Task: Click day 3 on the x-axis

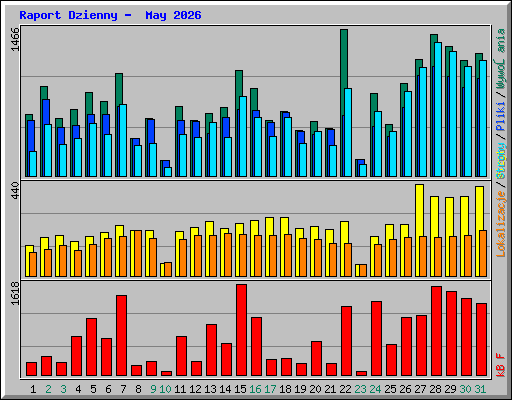Action: [63, 389]
